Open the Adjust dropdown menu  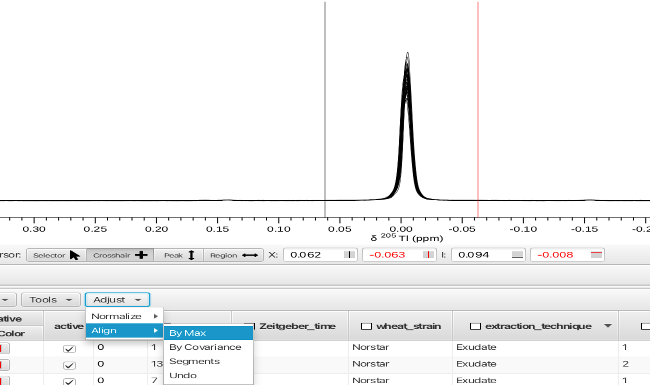point(117,299)
